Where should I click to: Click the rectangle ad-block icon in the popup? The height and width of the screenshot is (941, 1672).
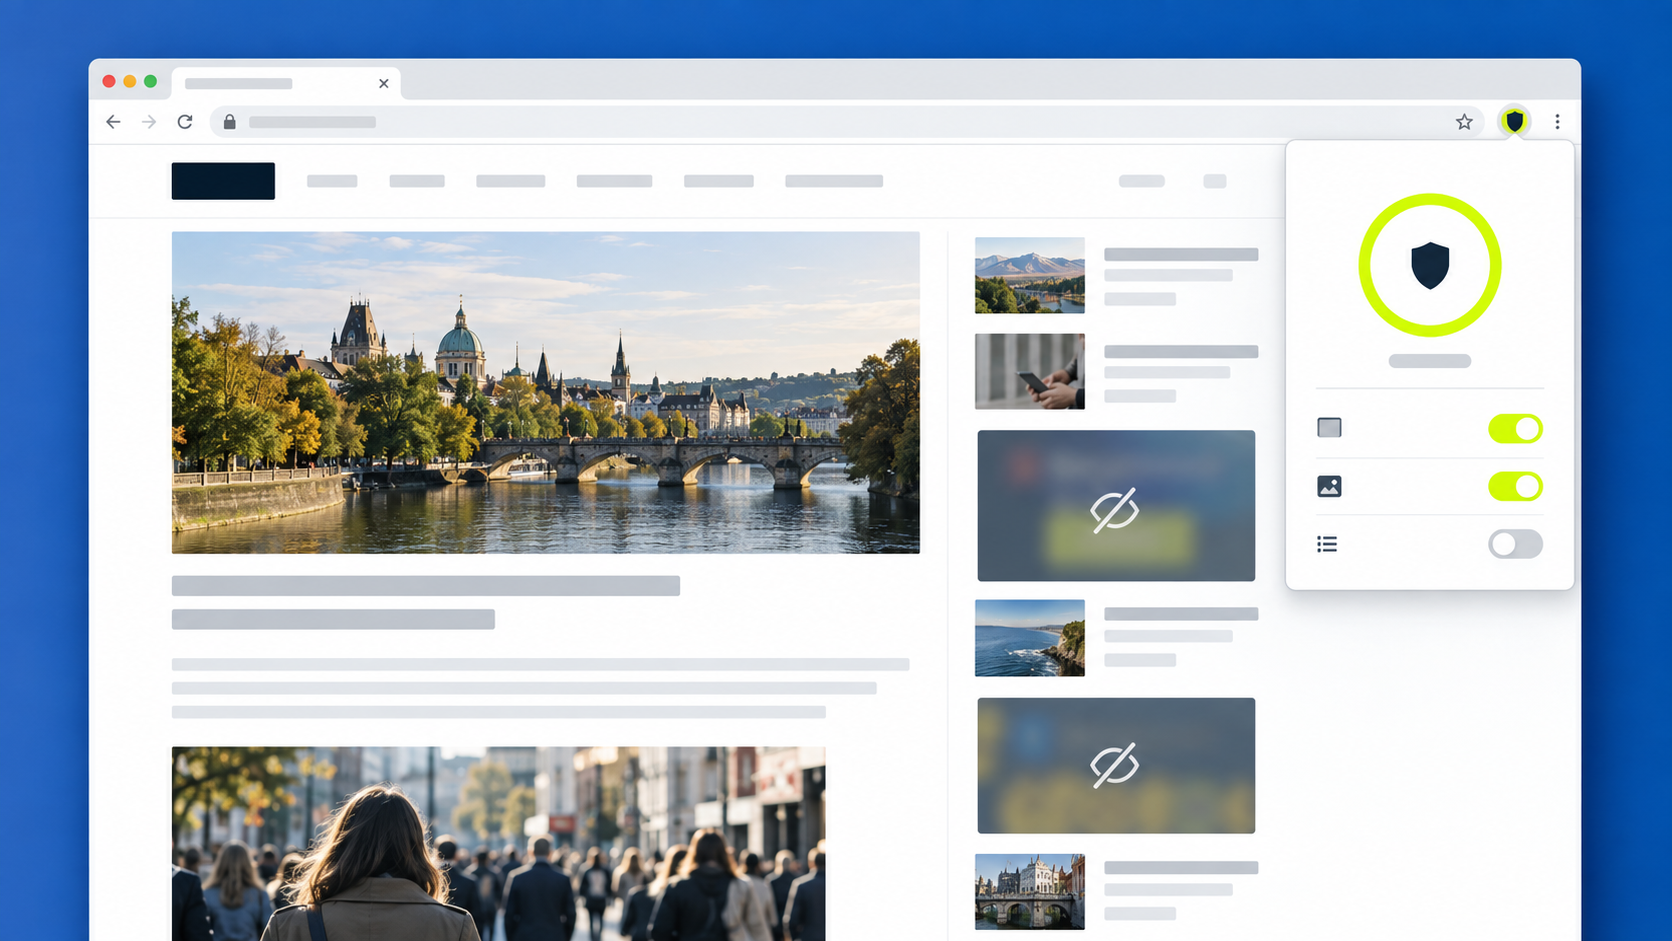point(1329,428)
